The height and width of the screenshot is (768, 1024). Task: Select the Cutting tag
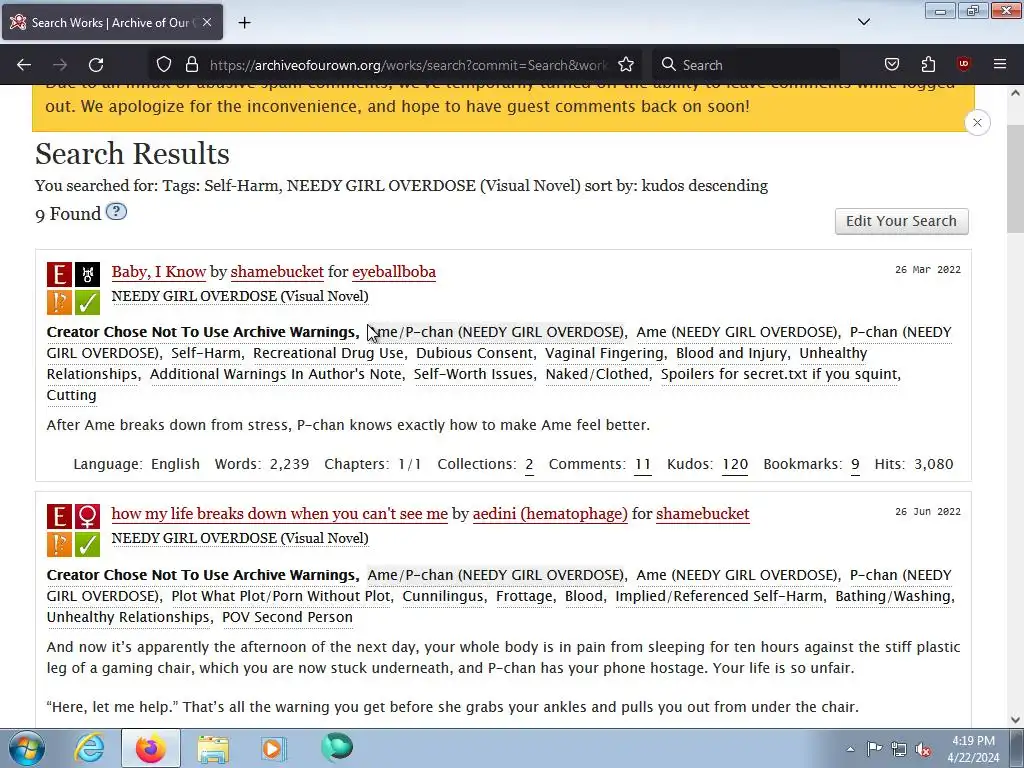click(x=71, y=395)
